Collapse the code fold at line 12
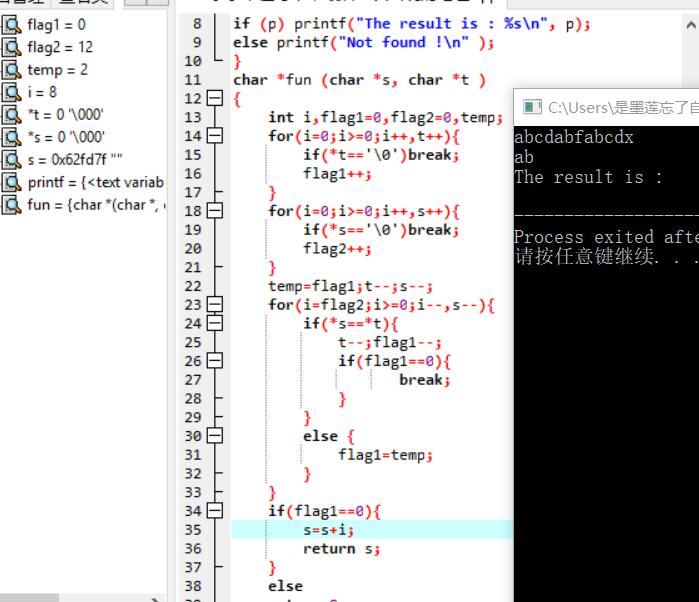 coord(215,98)
